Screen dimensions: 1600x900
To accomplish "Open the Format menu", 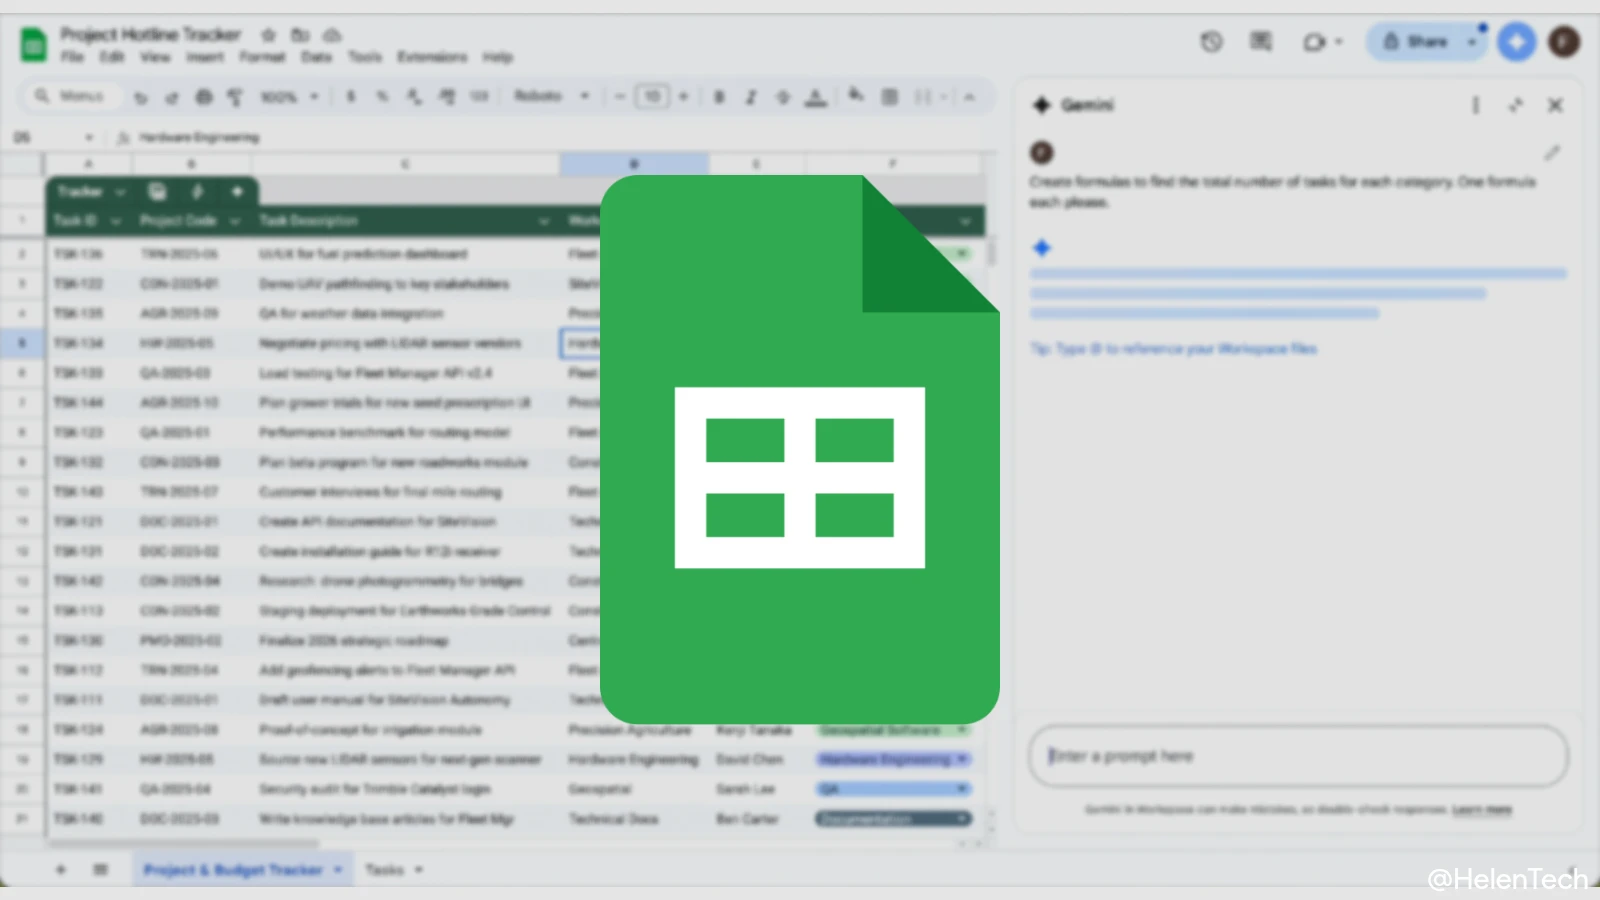I will 262,57.
